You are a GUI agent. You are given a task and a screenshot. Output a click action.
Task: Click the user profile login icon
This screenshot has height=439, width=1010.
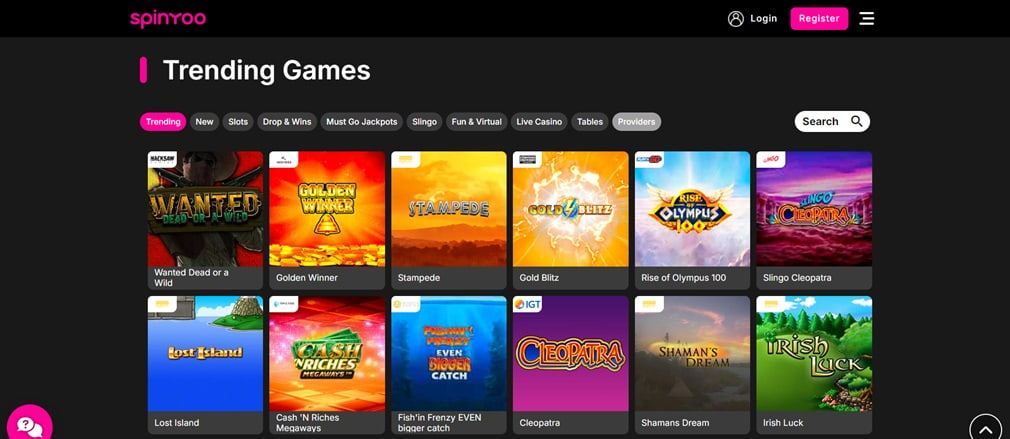click(x=736, y=19)
